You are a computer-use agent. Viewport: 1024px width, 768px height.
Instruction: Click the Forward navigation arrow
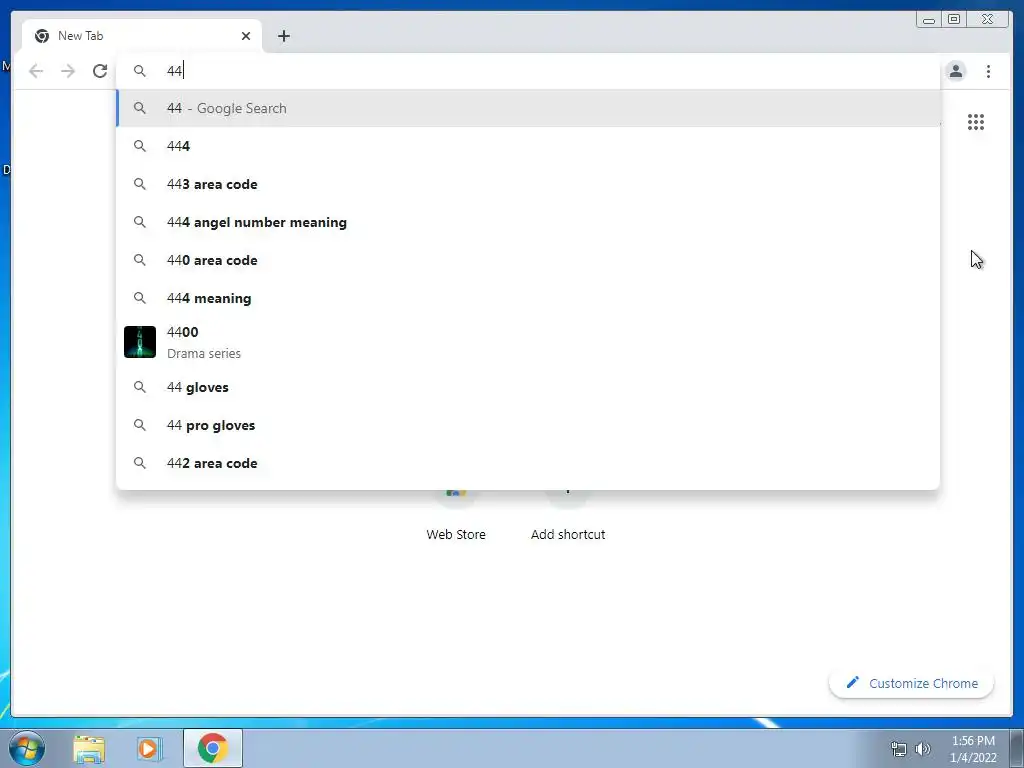[68, 71]
